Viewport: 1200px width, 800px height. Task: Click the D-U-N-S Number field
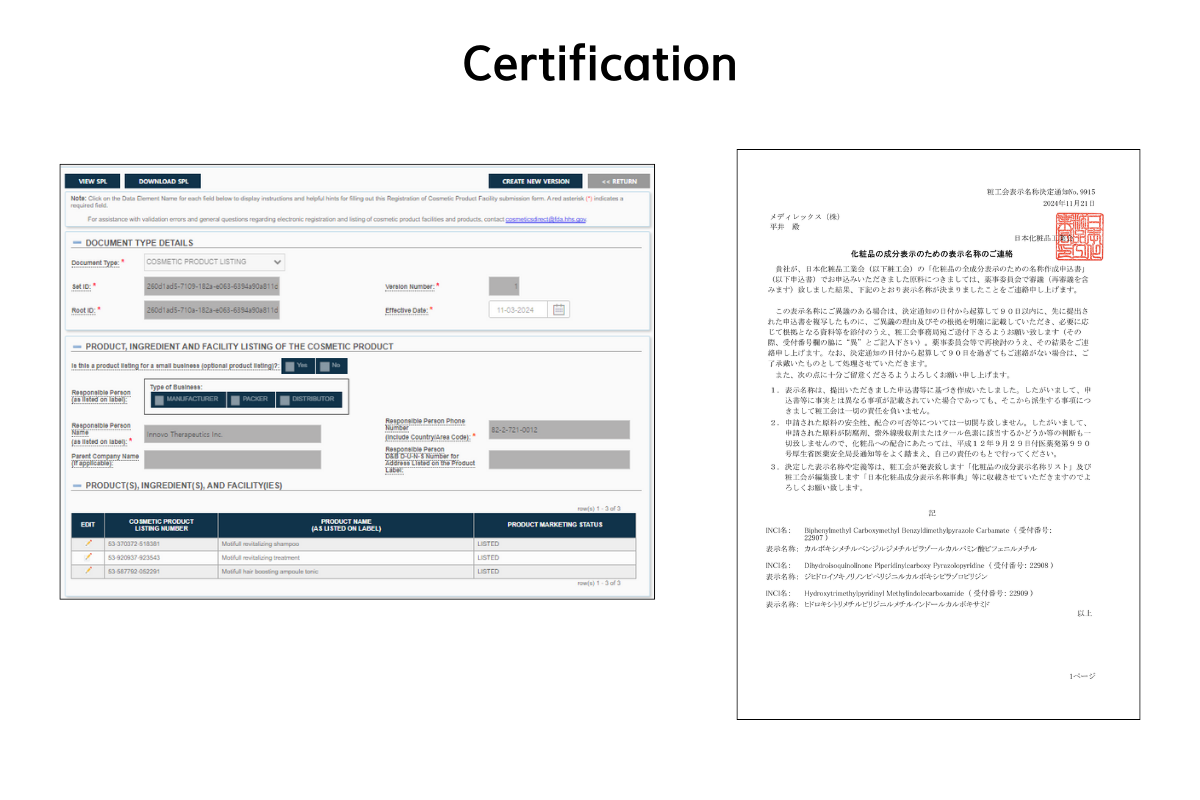(559, 459)
